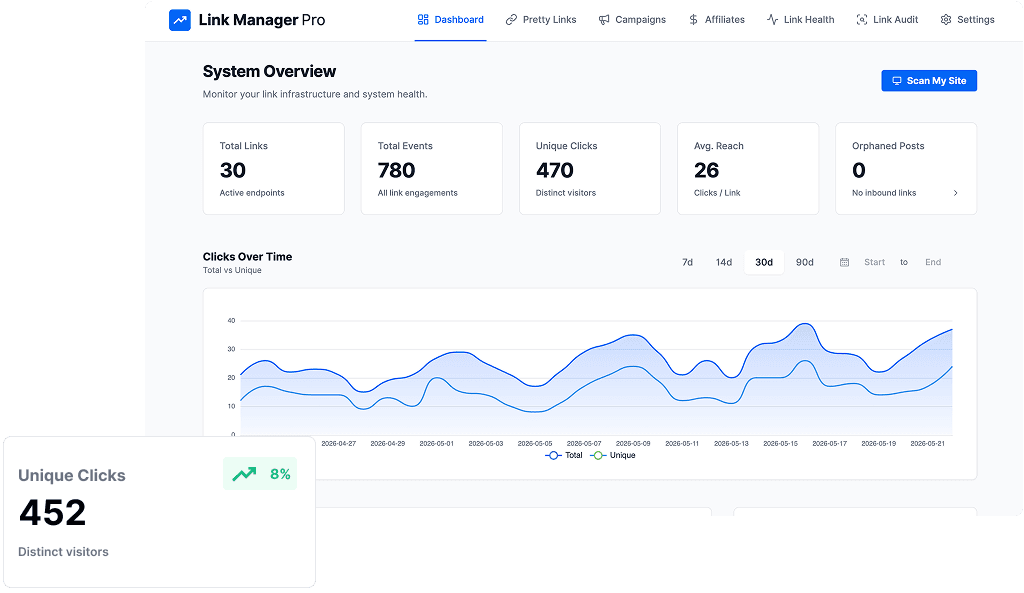Screen dimensions: 1024x593
Task: Click the Campaigns megaphone icon
Action: [x=604, y=20]
